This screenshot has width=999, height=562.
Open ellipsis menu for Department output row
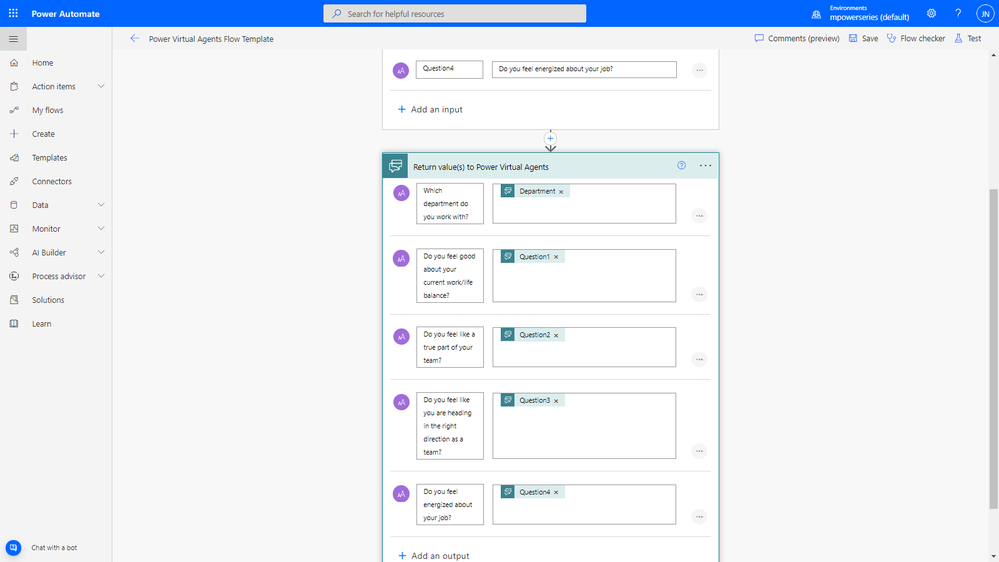pos(700,215)
